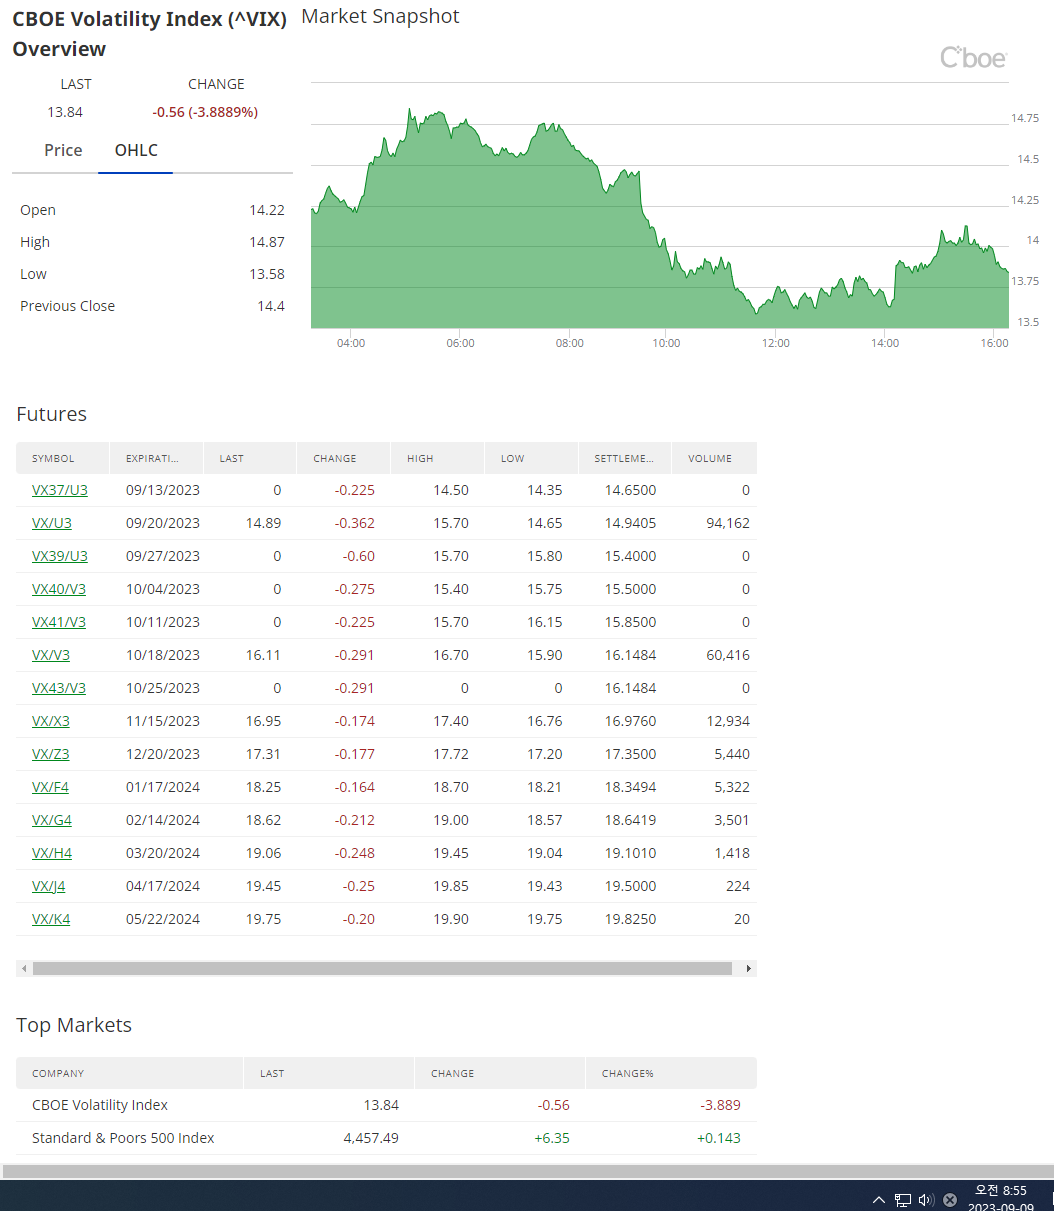Open the VX/G4 futures link
The image size is (1054, 1211).
tap(52, 820)
